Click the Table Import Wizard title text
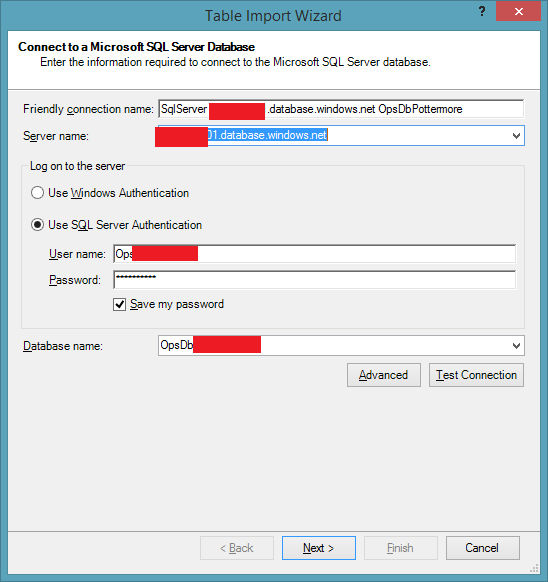548x582 pixels. pyautogui.click(x=273, y=16)
